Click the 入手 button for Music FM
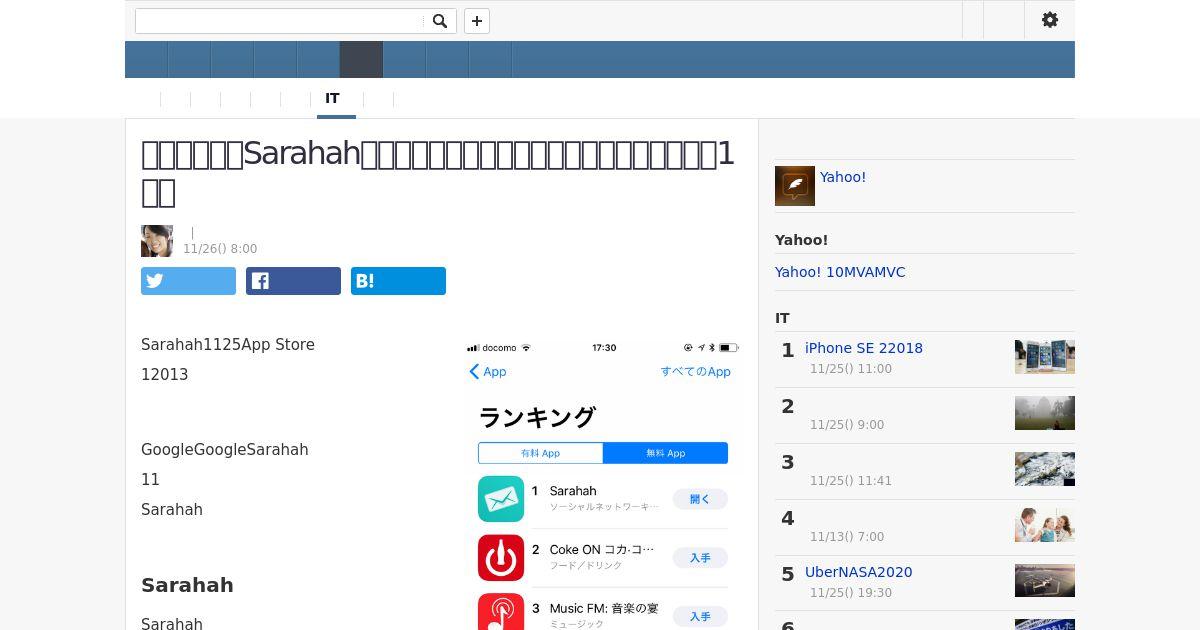Viewport: 1200px width, 630px height. click(x=700, y=616)
